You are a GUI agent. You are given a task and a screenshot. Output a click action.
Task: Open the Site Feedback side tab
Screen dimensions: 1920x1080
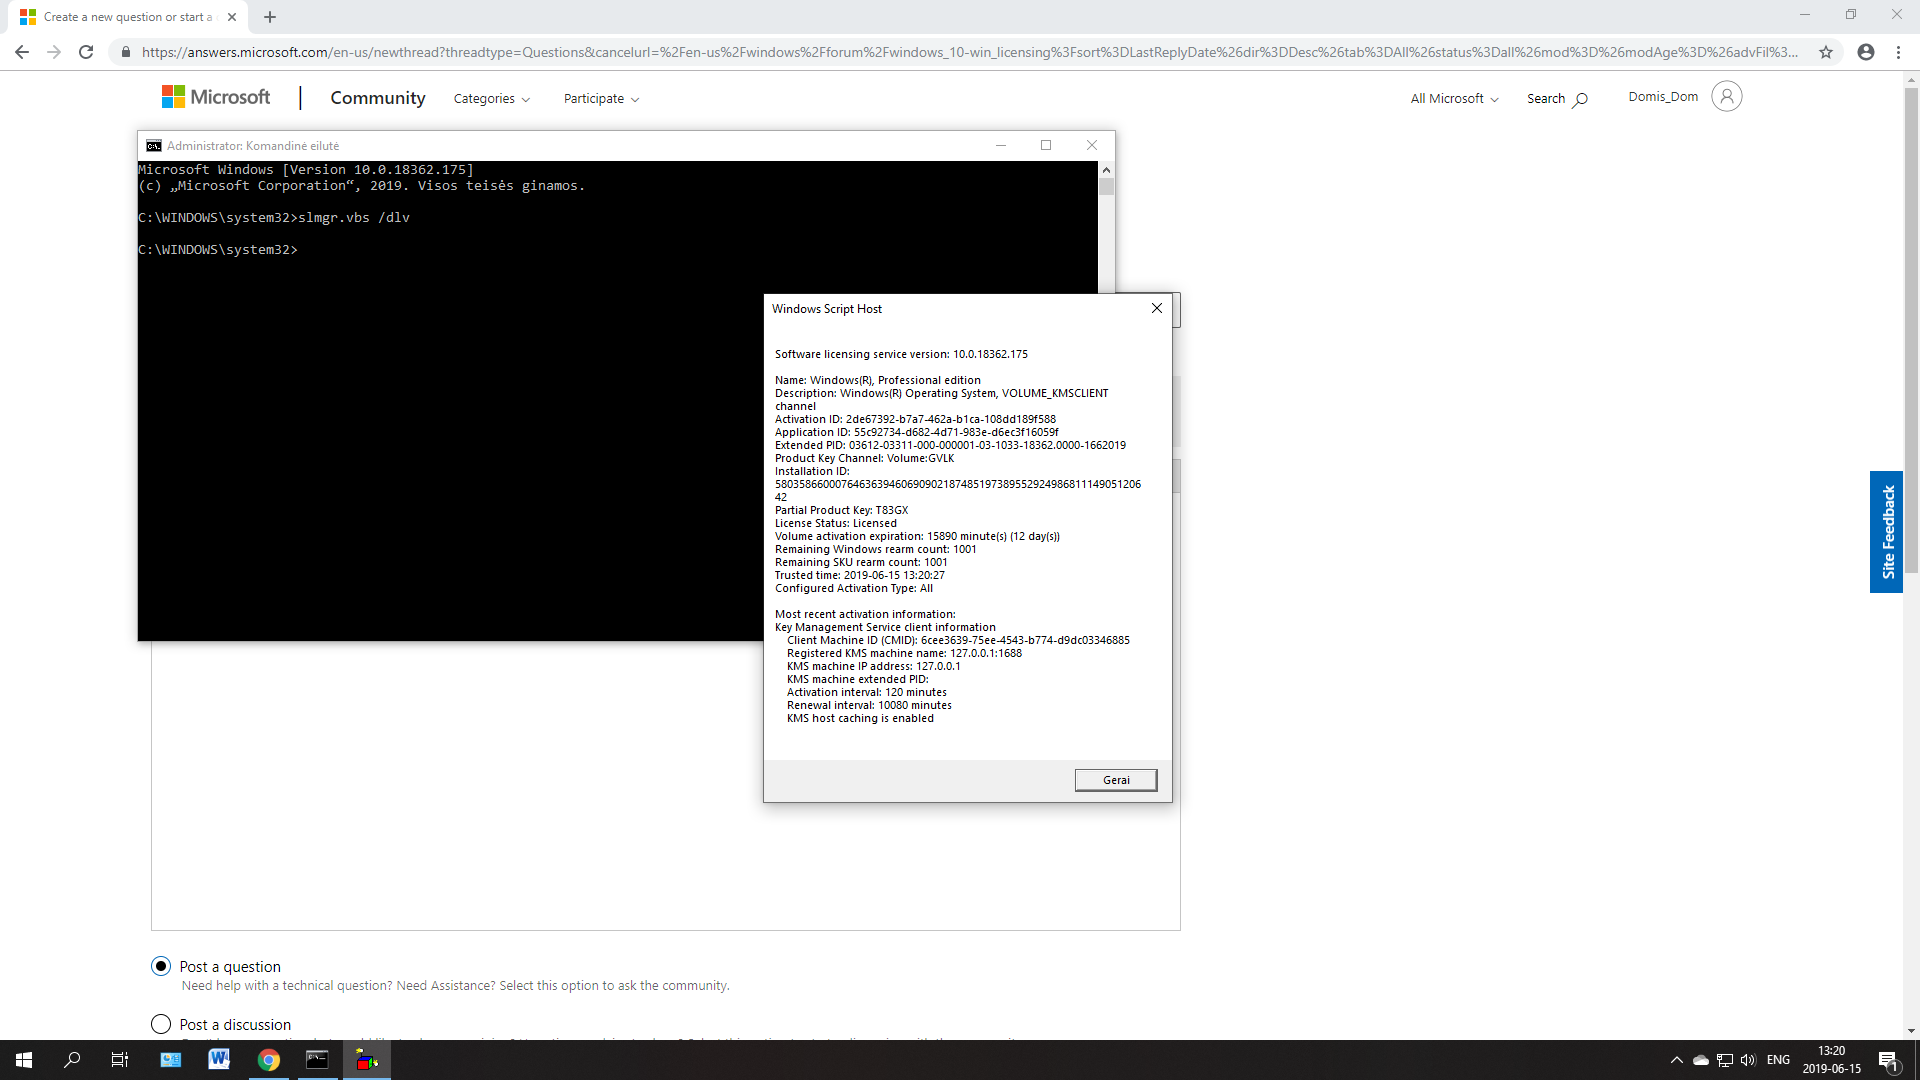(x=1887, y=532)
